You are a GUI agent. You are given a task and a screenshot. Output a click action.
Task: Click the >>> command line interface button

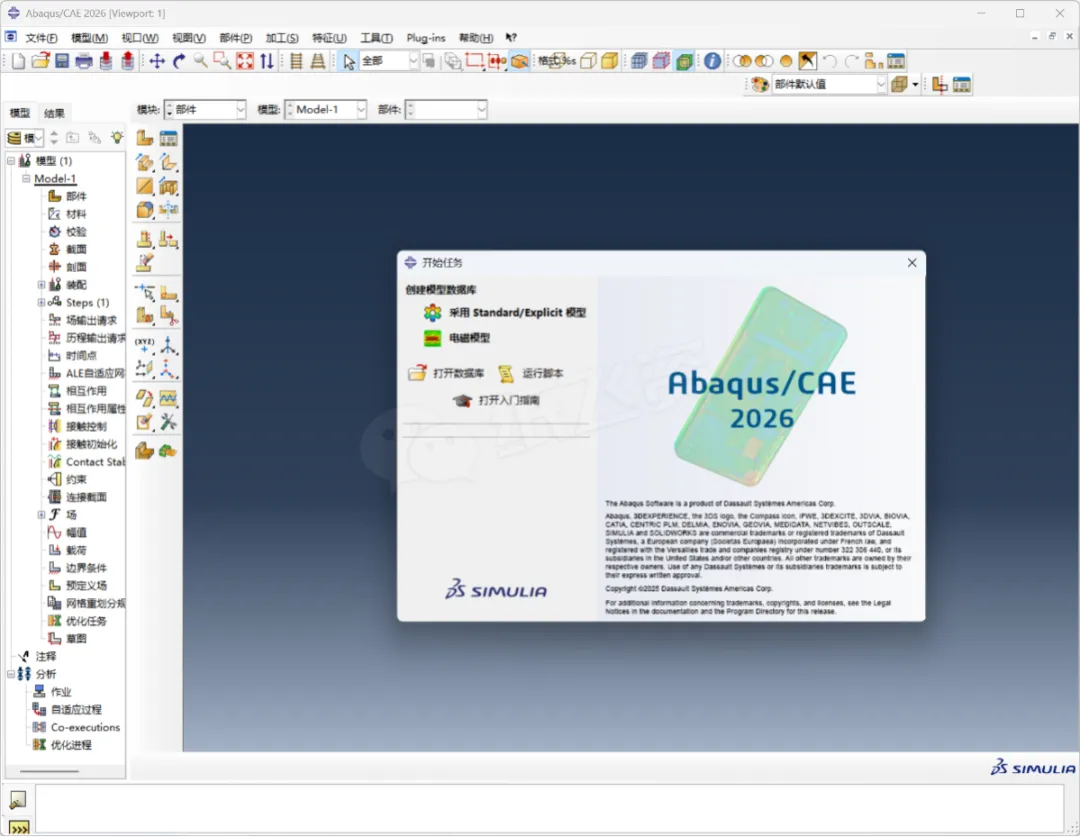pyautogui.click(x=19, y=829)
